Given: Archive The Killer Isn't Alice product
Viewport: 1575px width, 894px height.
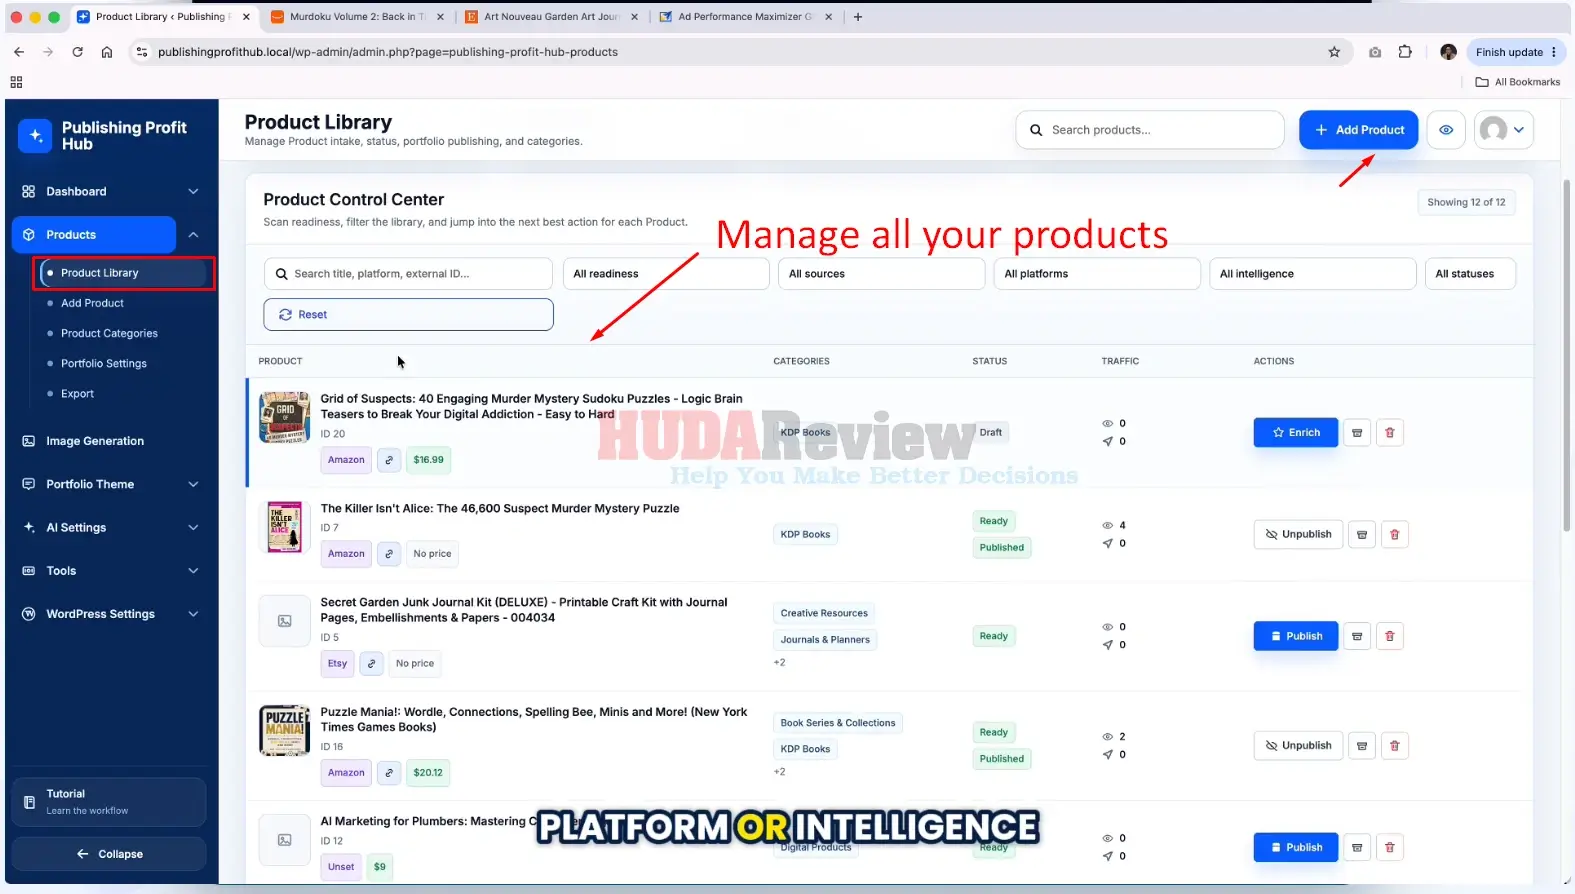Looking at the screenshot, I should point(1362,535).
